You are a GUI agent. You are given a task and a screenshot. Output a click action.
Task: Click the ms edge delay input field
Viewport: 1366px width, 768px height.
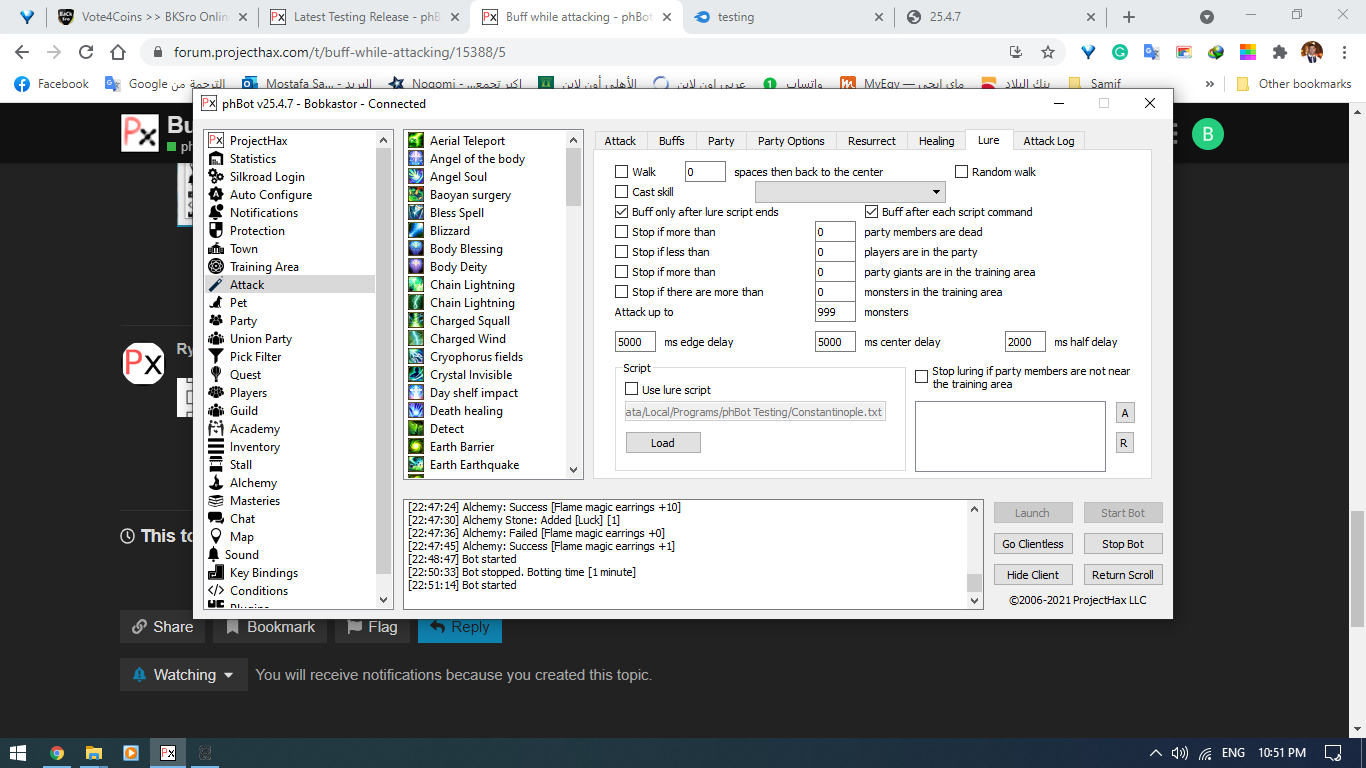635,342
